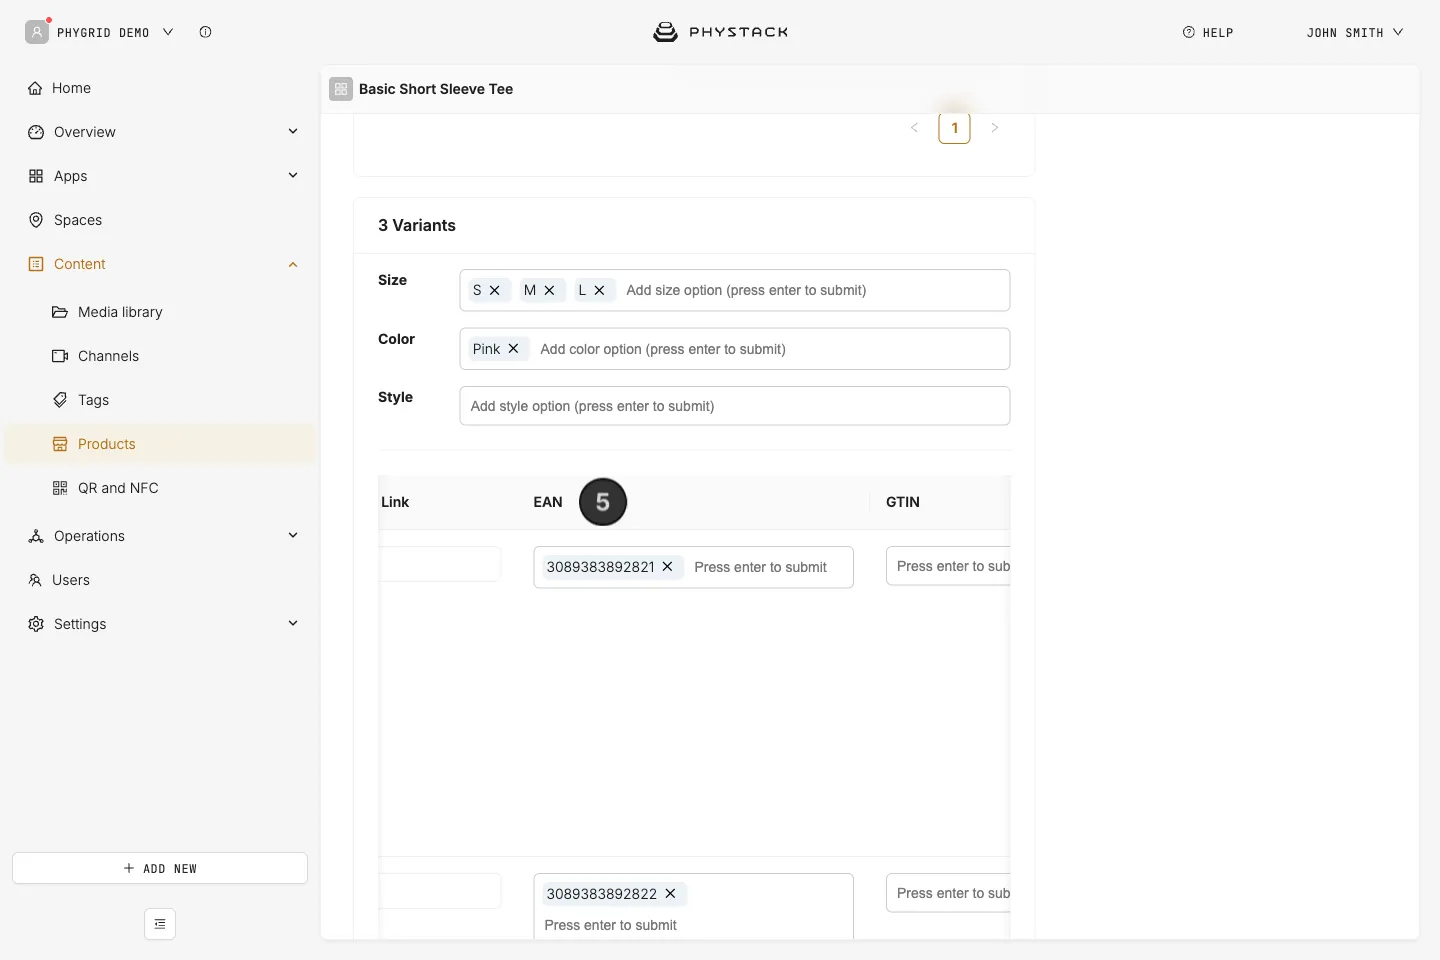
Task: Click the EAN column header
Action: pos(548,502)
